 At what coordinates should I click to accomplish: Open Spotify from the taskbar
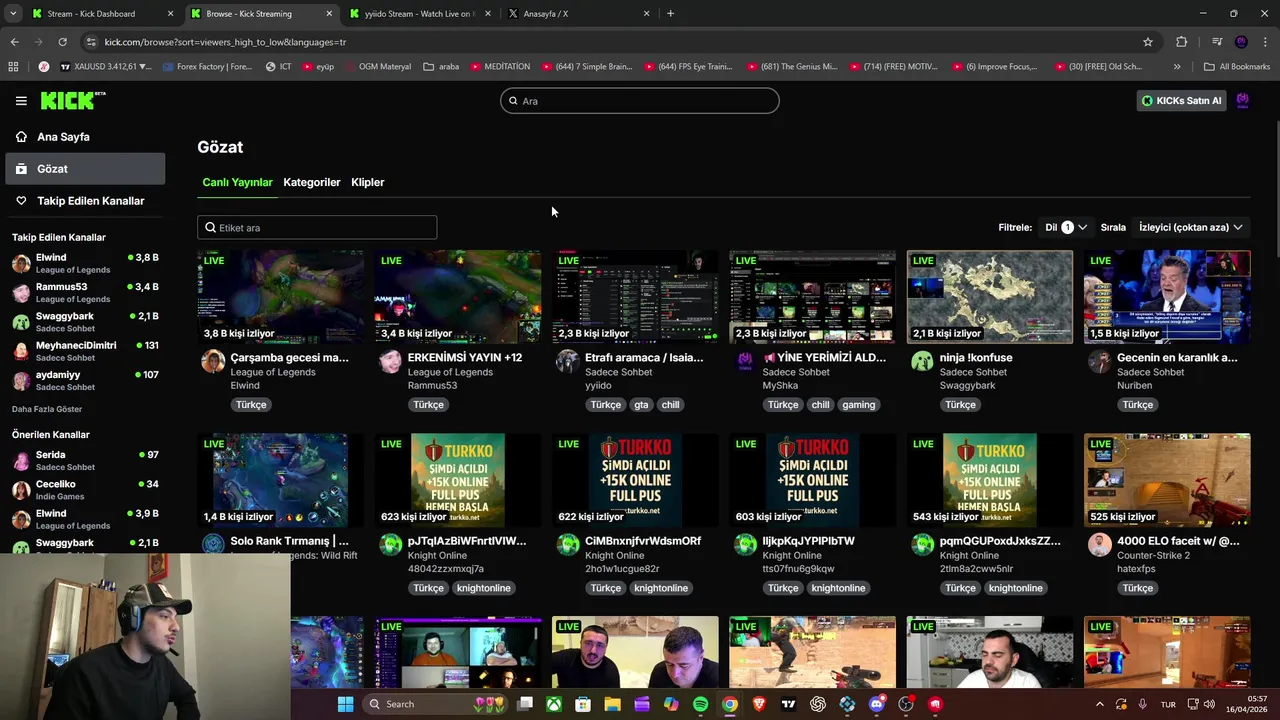[700, 704]
